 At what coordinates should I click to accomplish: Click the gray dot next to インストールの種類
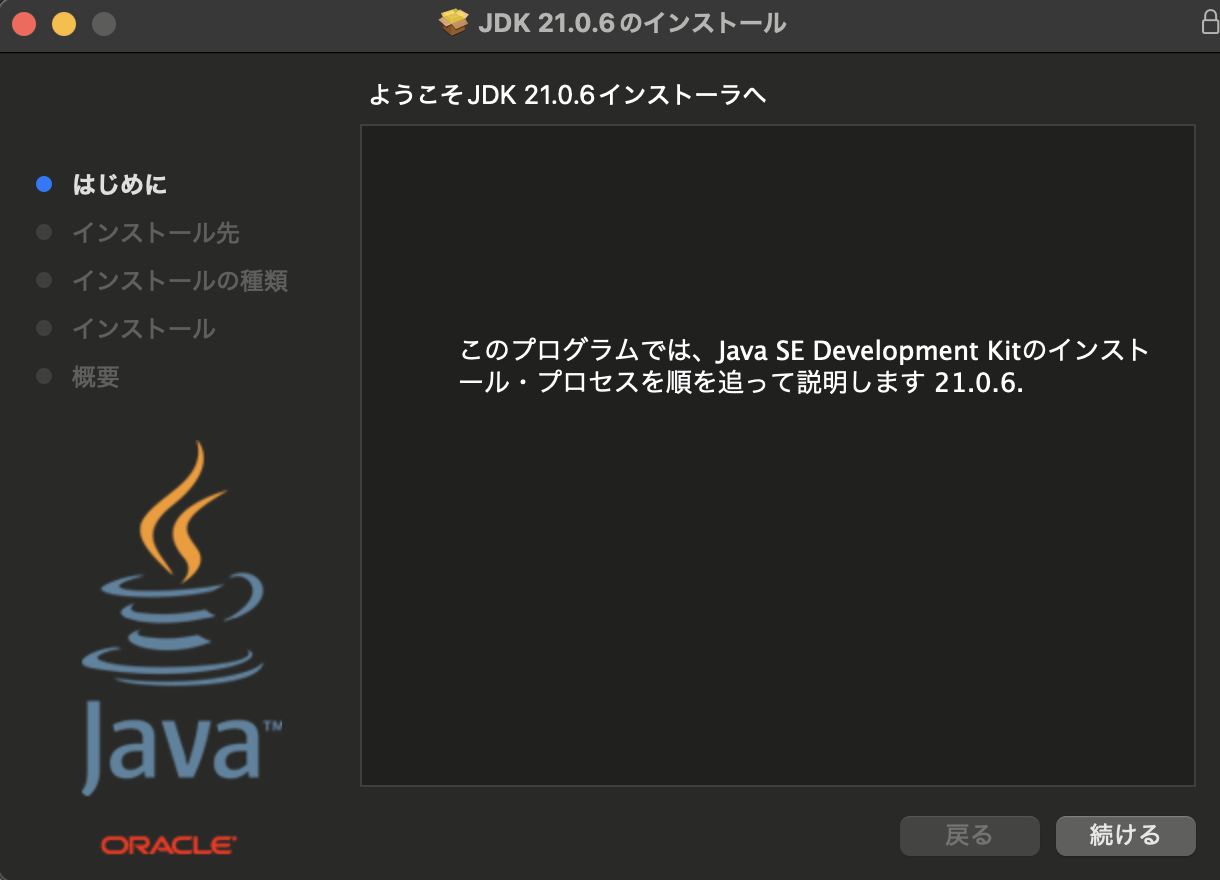tap(43, 280)
